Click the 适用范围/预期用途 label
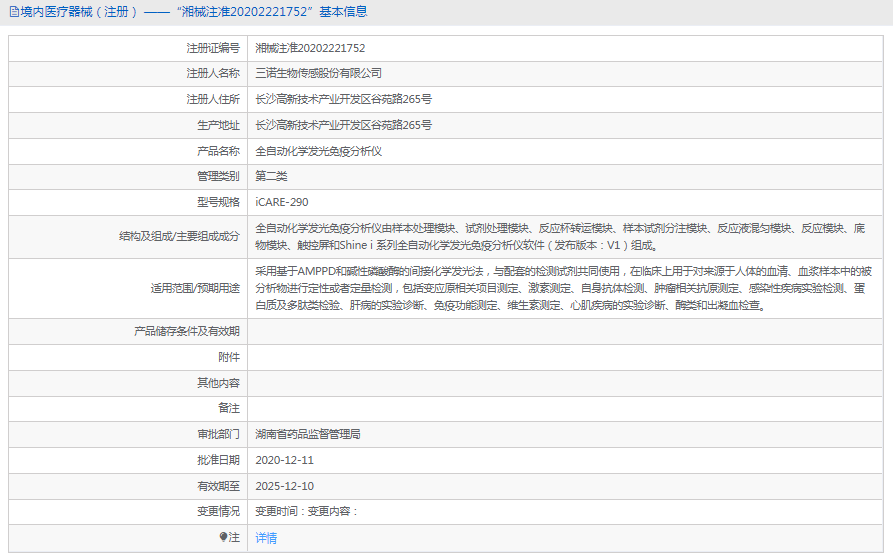 195,289
